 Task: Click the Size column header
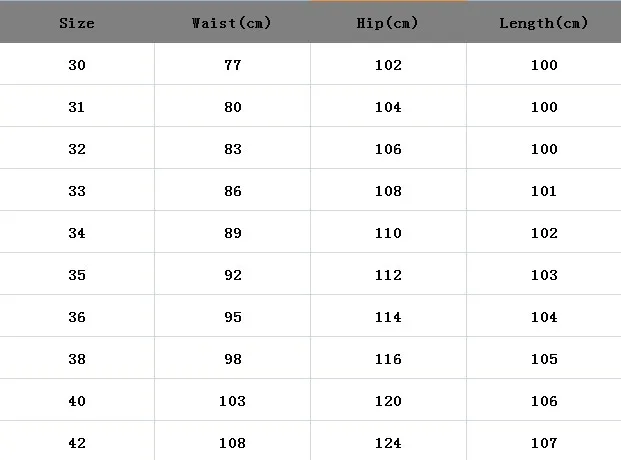(77, 22)
